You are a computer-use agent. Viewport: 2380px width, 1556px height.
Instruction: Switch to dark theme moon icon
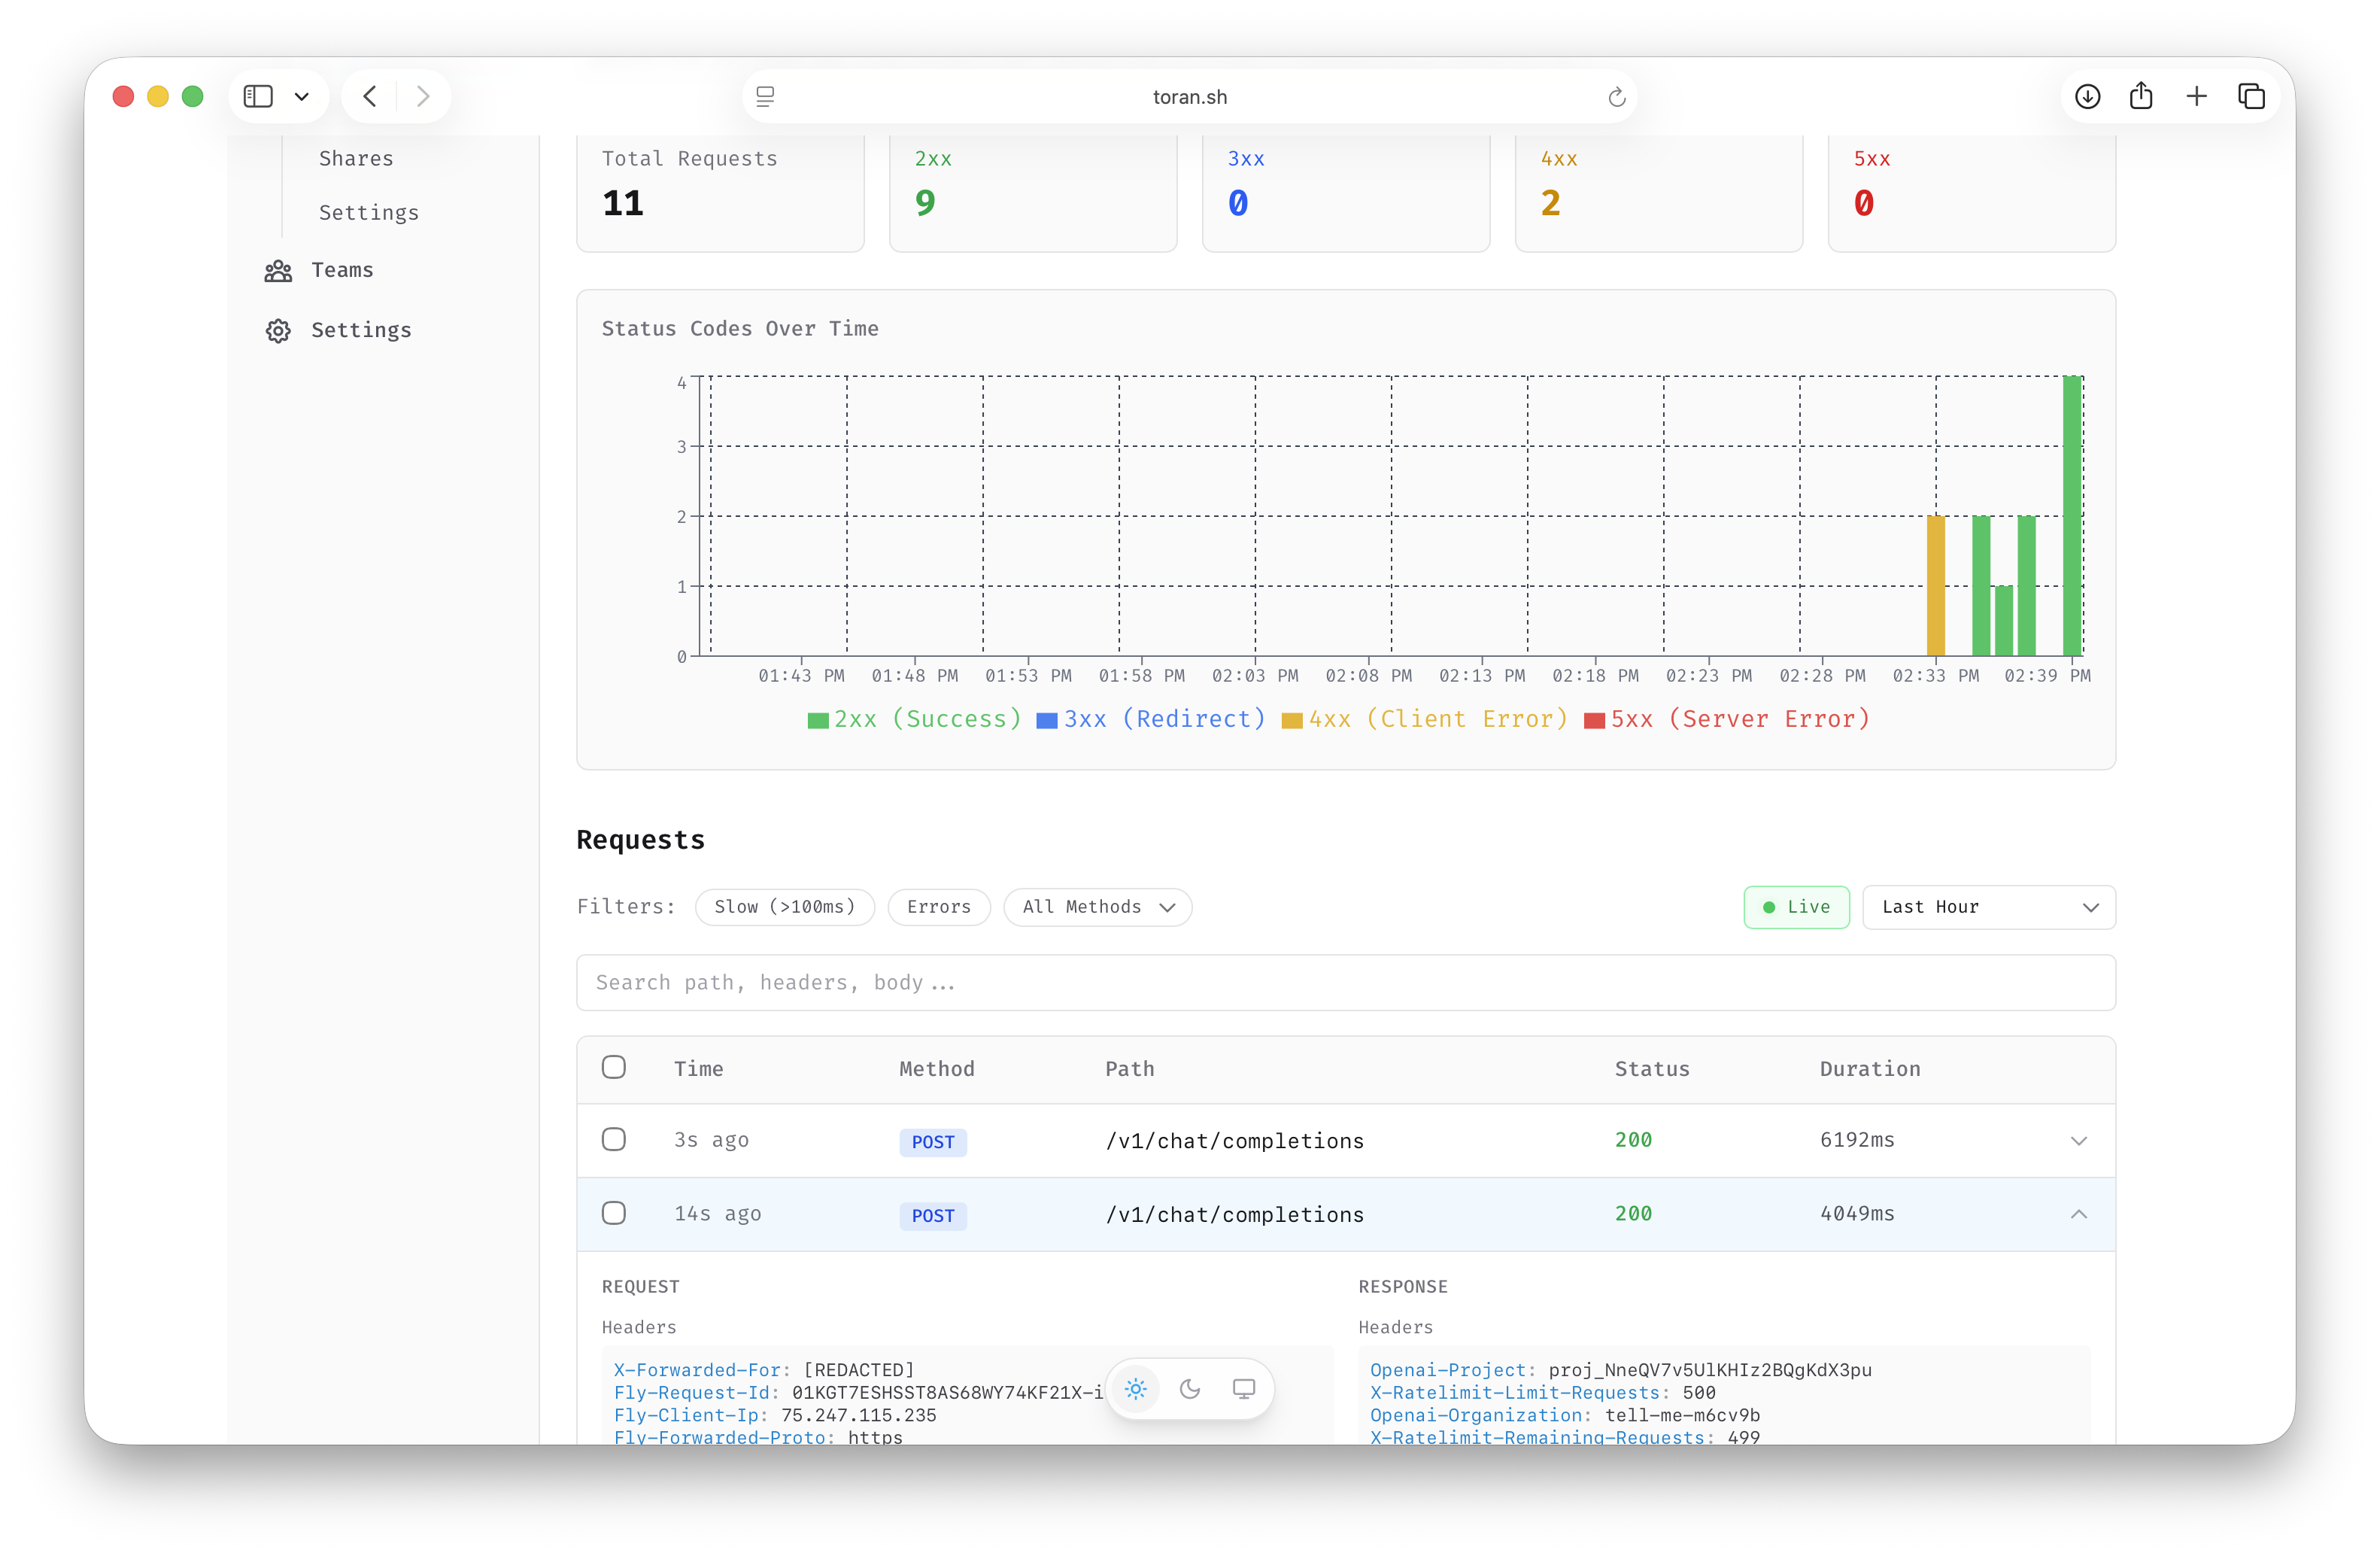[1189, 1388]
